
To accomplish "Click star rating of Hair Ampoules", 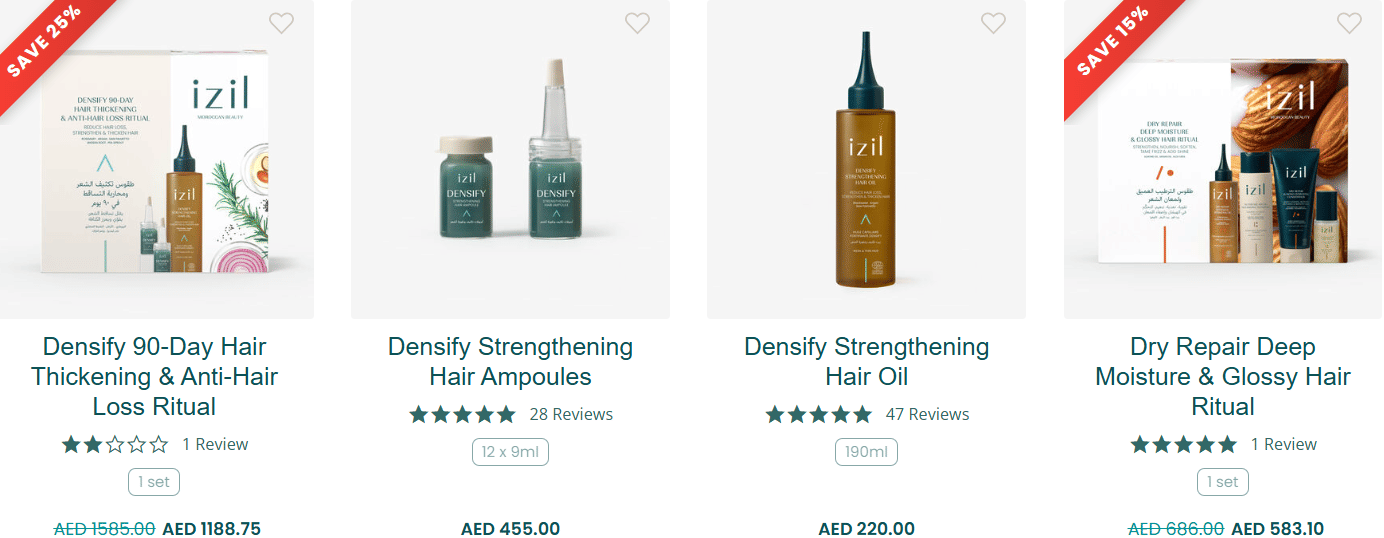I will click(462, 414).
